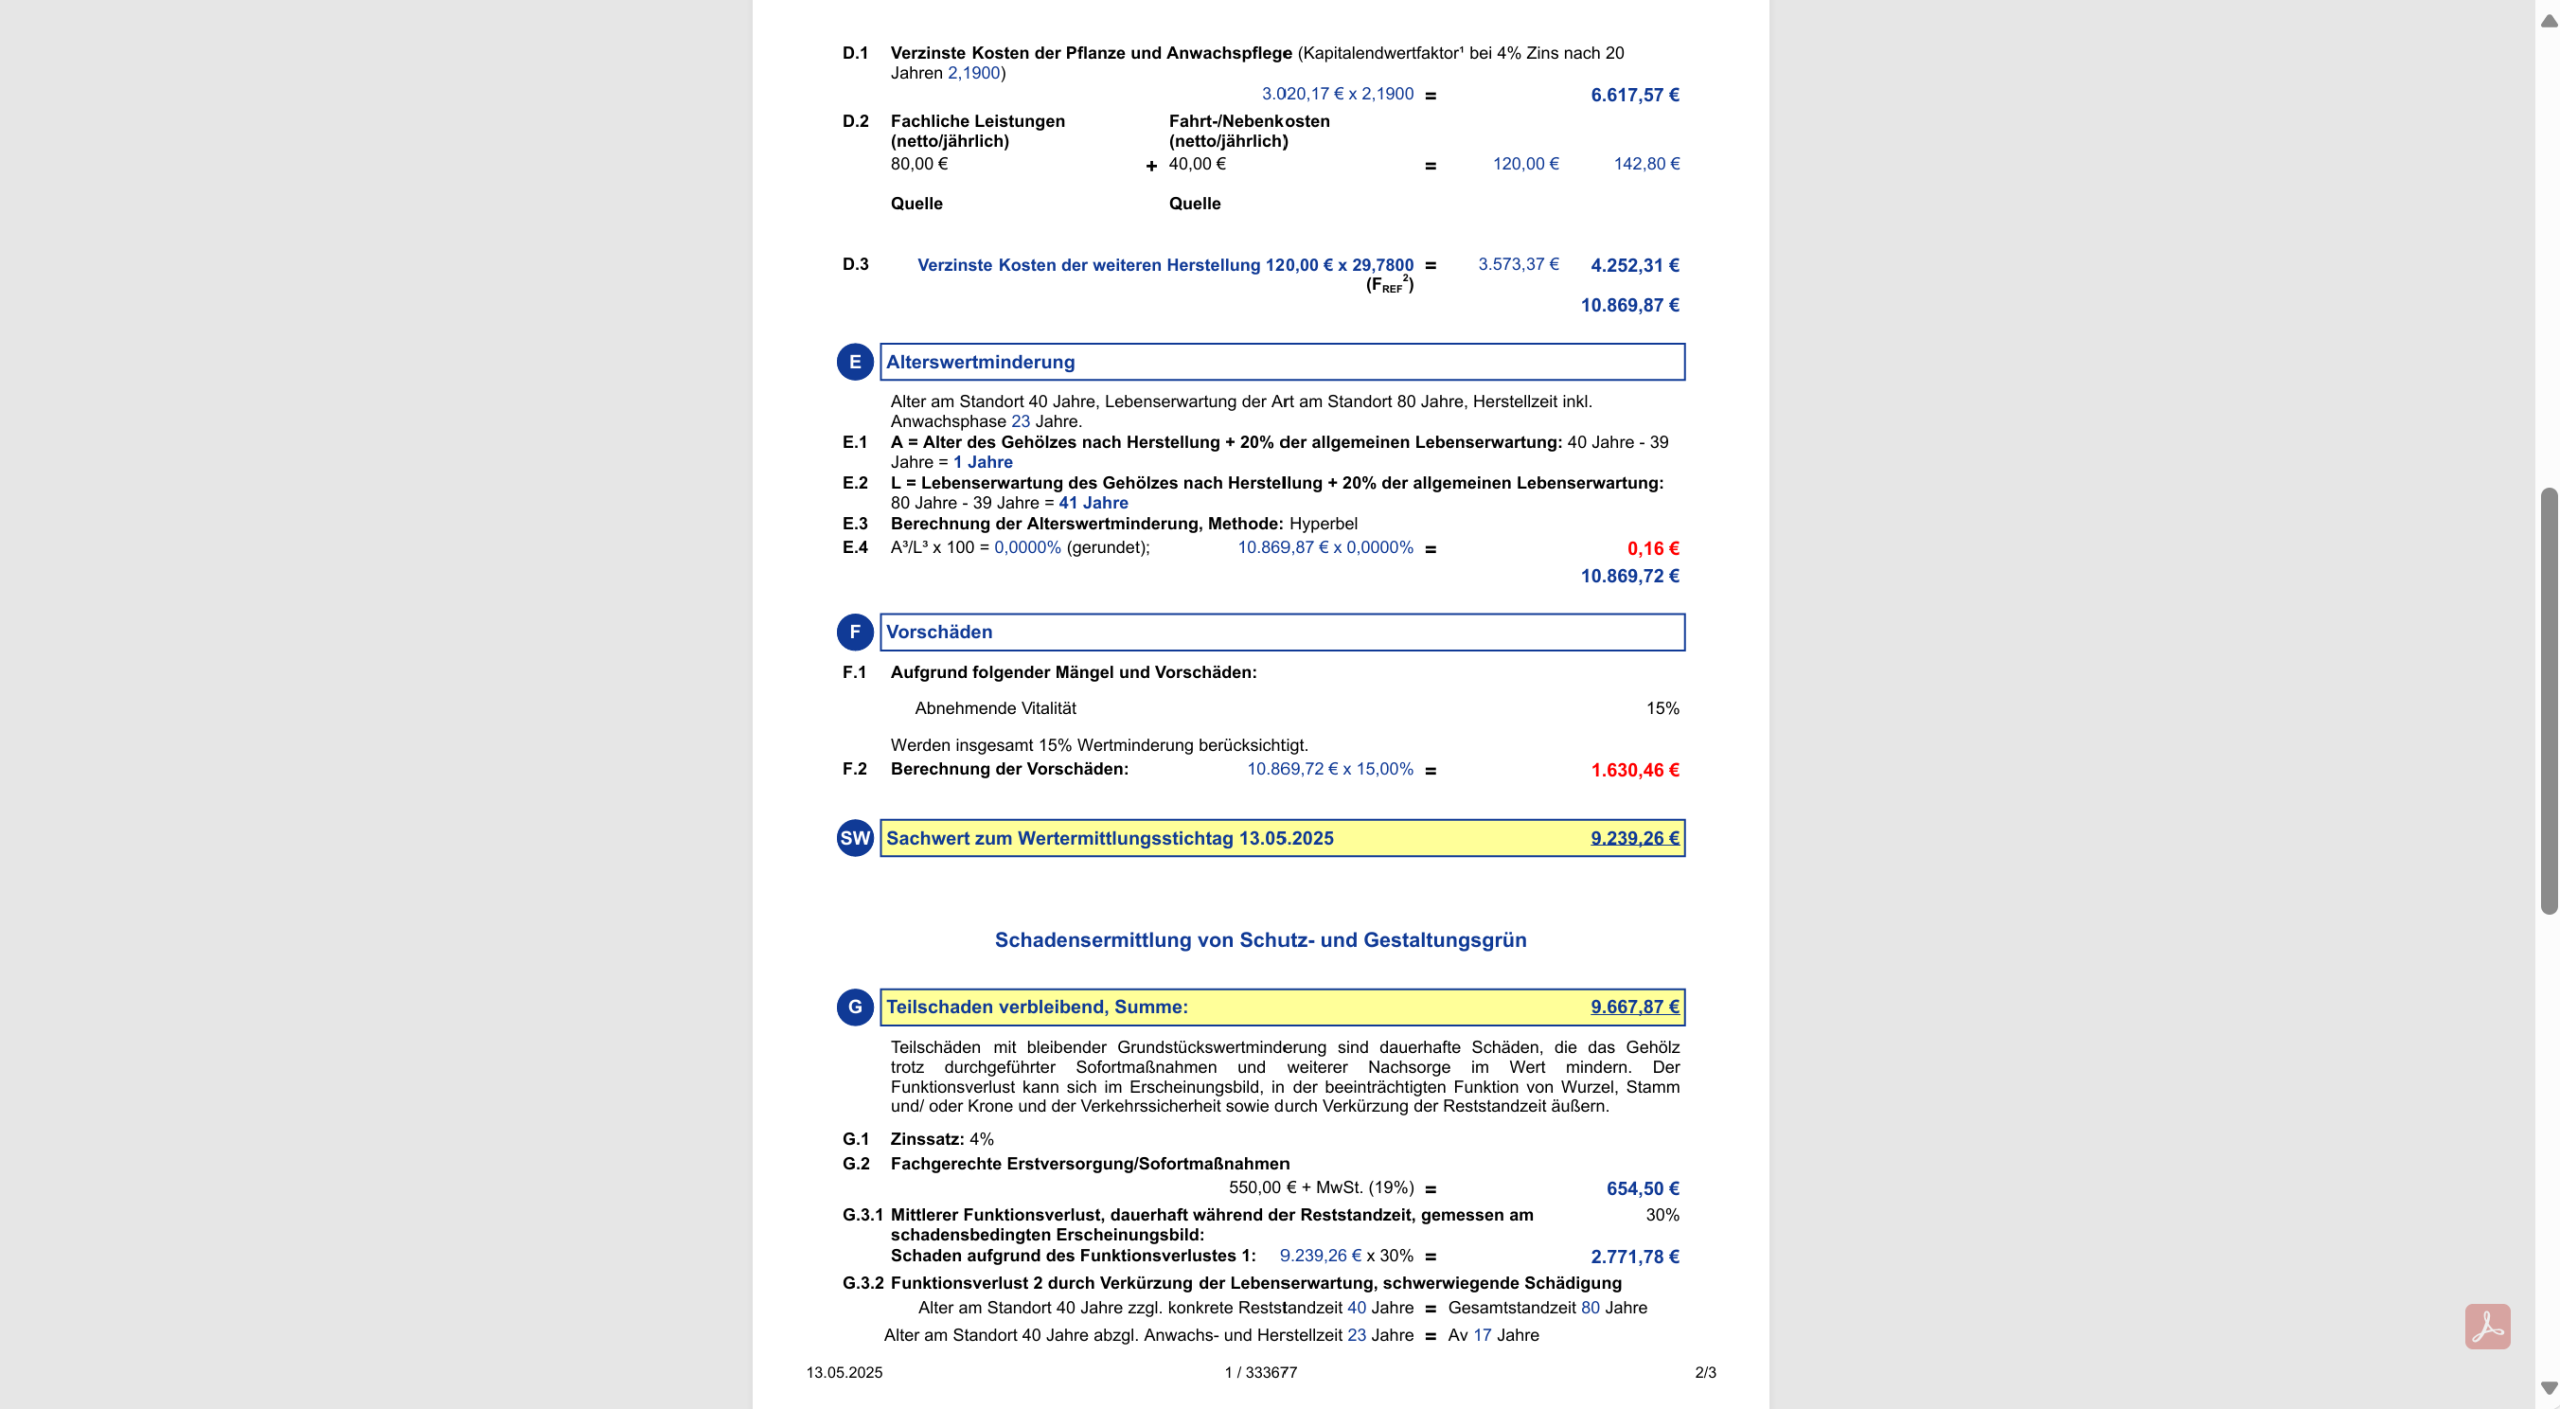Click the text Abnehmende Vitalität

[995, 708]
